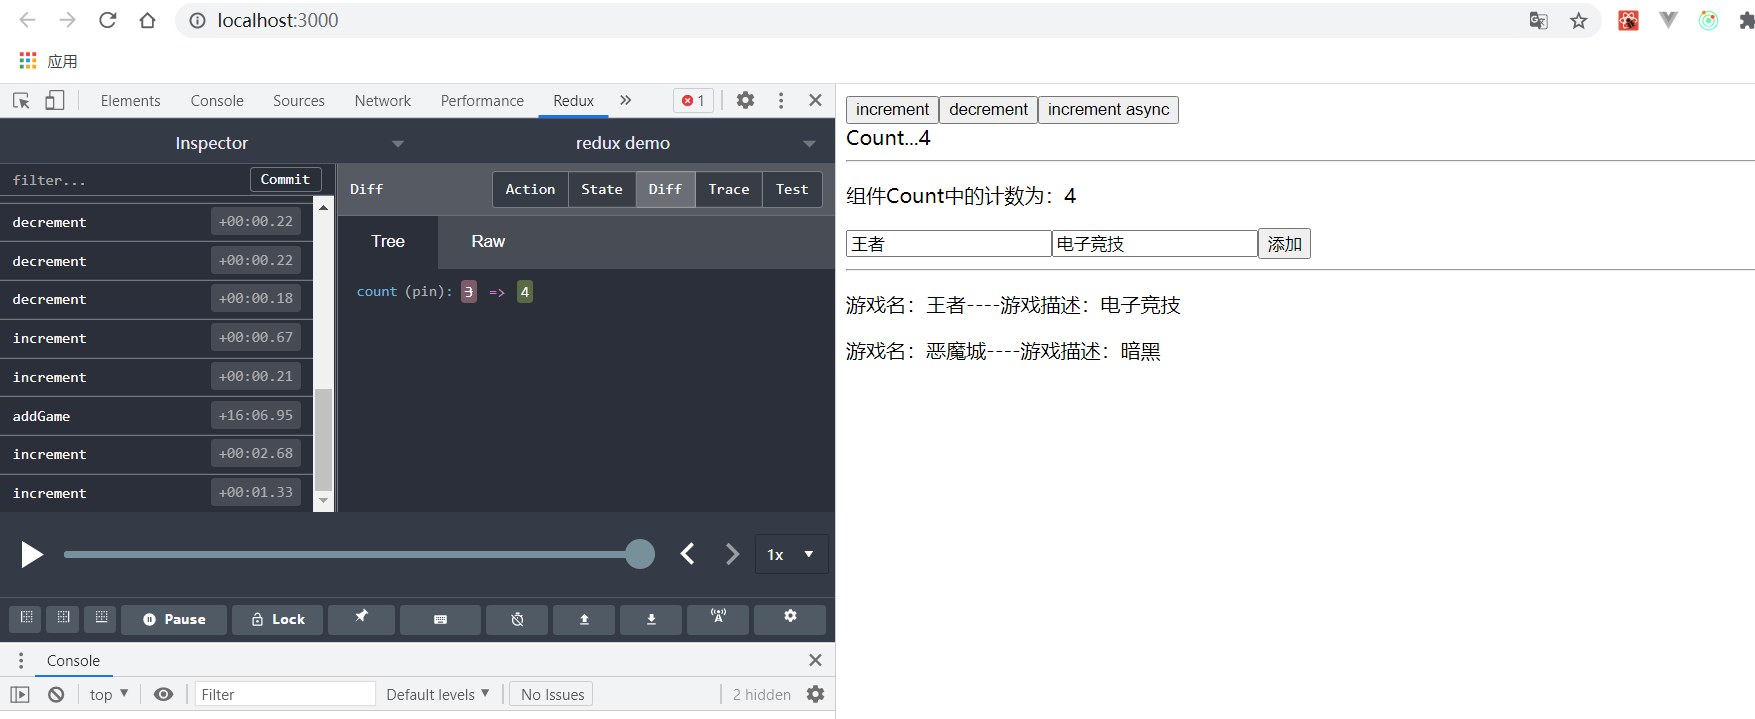Toggle the Pause recording button

point(174,619)
